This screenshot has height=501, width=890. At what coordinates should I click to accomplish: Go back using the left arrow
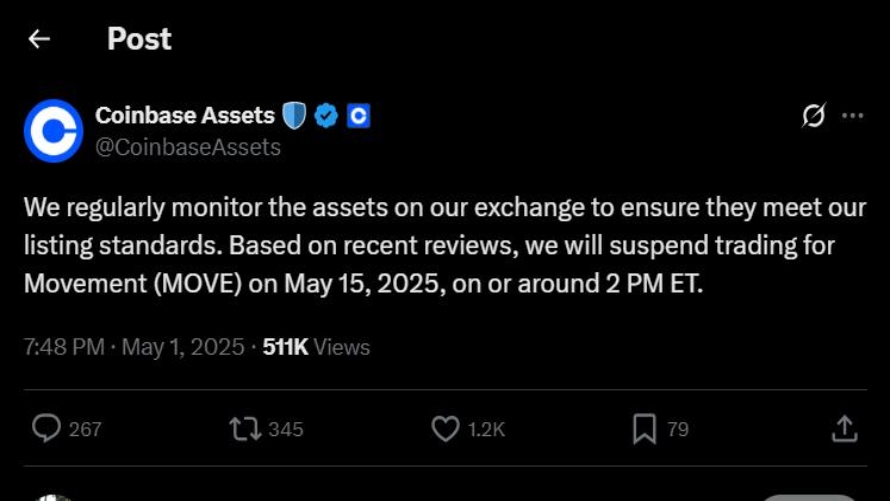point(39,39)
